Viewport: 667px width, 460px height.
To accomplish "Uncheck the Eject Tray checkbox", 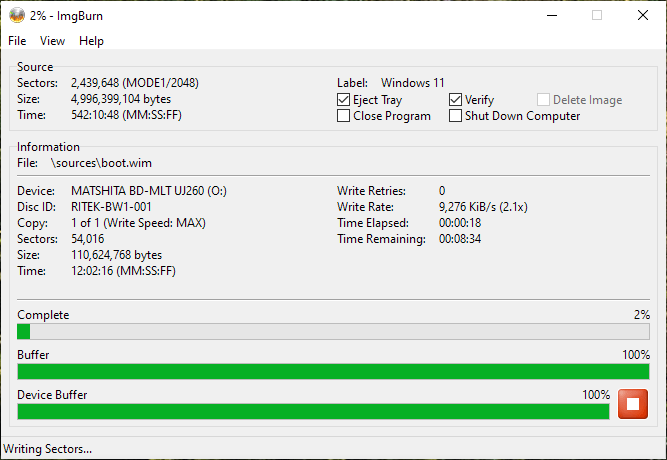I will [344, 100].
